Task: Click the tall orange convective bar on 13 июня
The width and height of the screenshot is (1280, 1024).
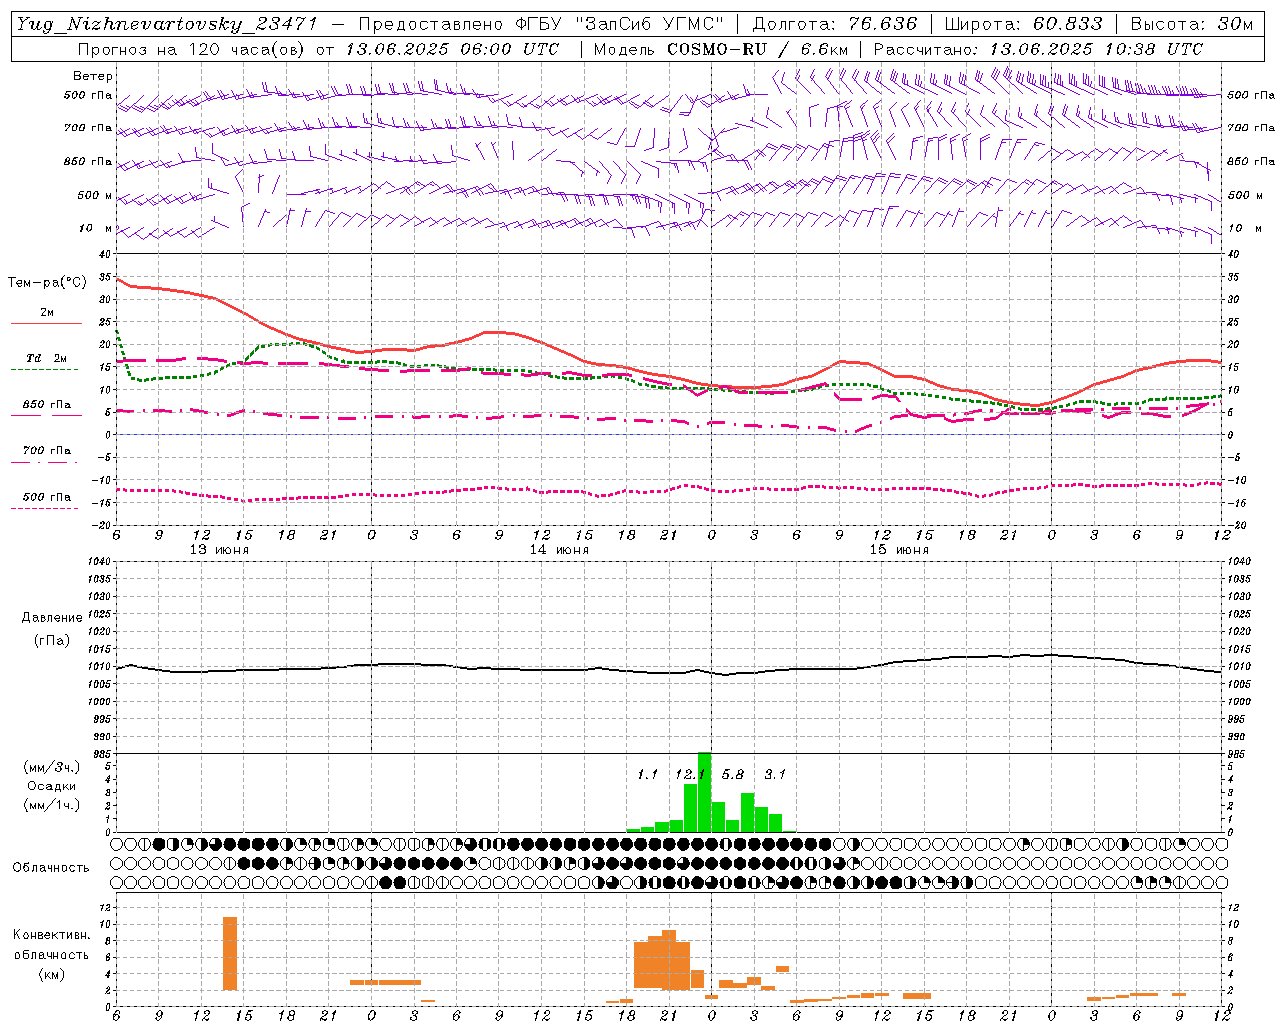Action: click(230, 953)
